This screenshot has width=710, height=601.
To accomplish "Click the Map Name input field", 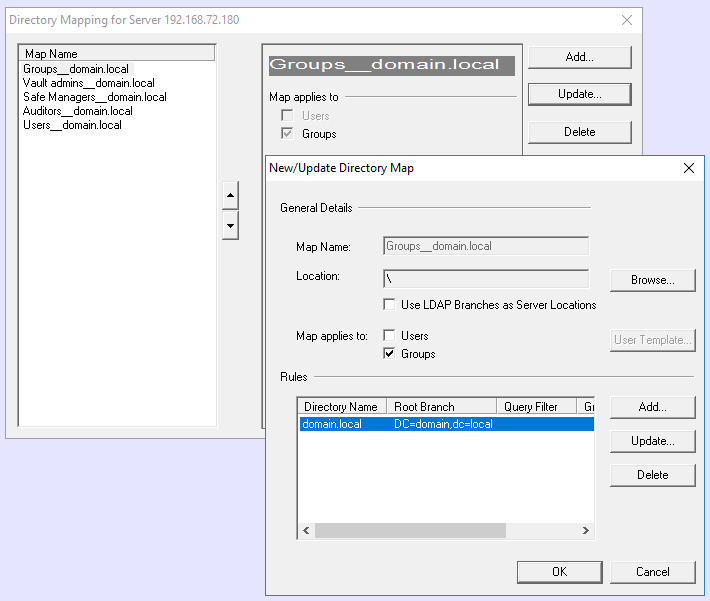I will point(486,246).
